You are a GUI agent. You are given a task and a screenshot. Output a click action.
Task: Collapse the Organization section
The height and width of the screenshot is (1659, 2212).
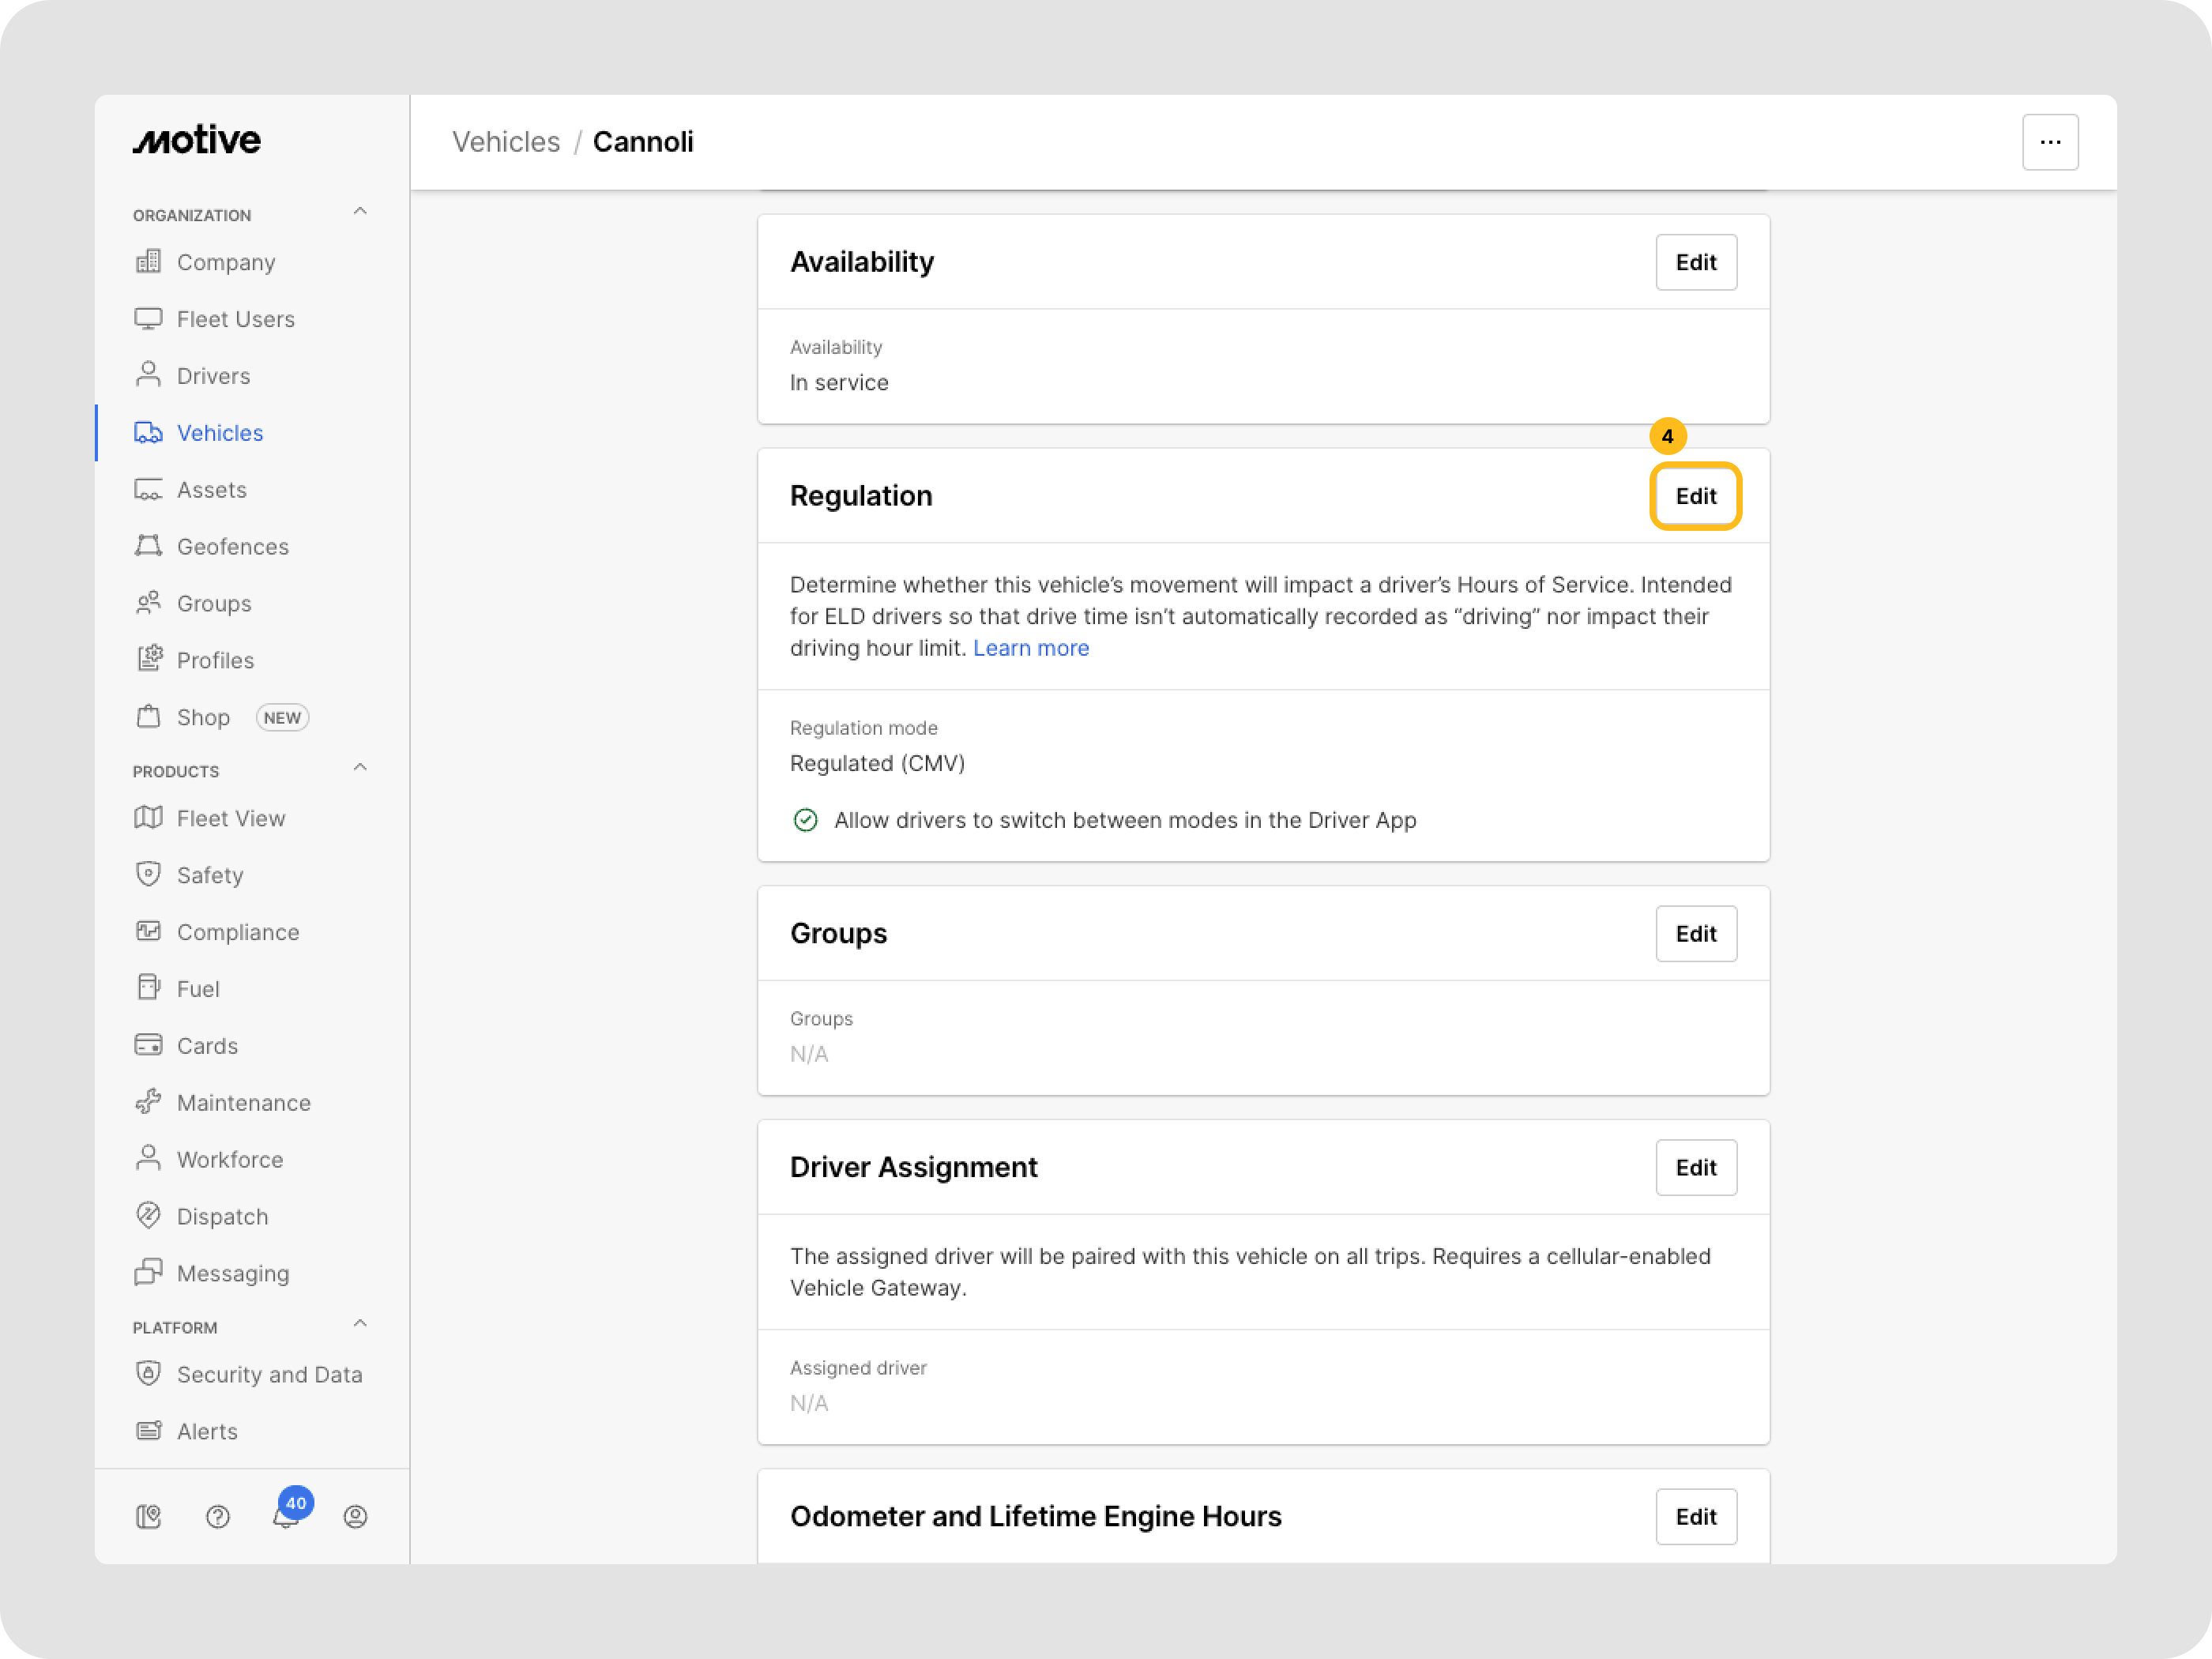pos(360,212)
